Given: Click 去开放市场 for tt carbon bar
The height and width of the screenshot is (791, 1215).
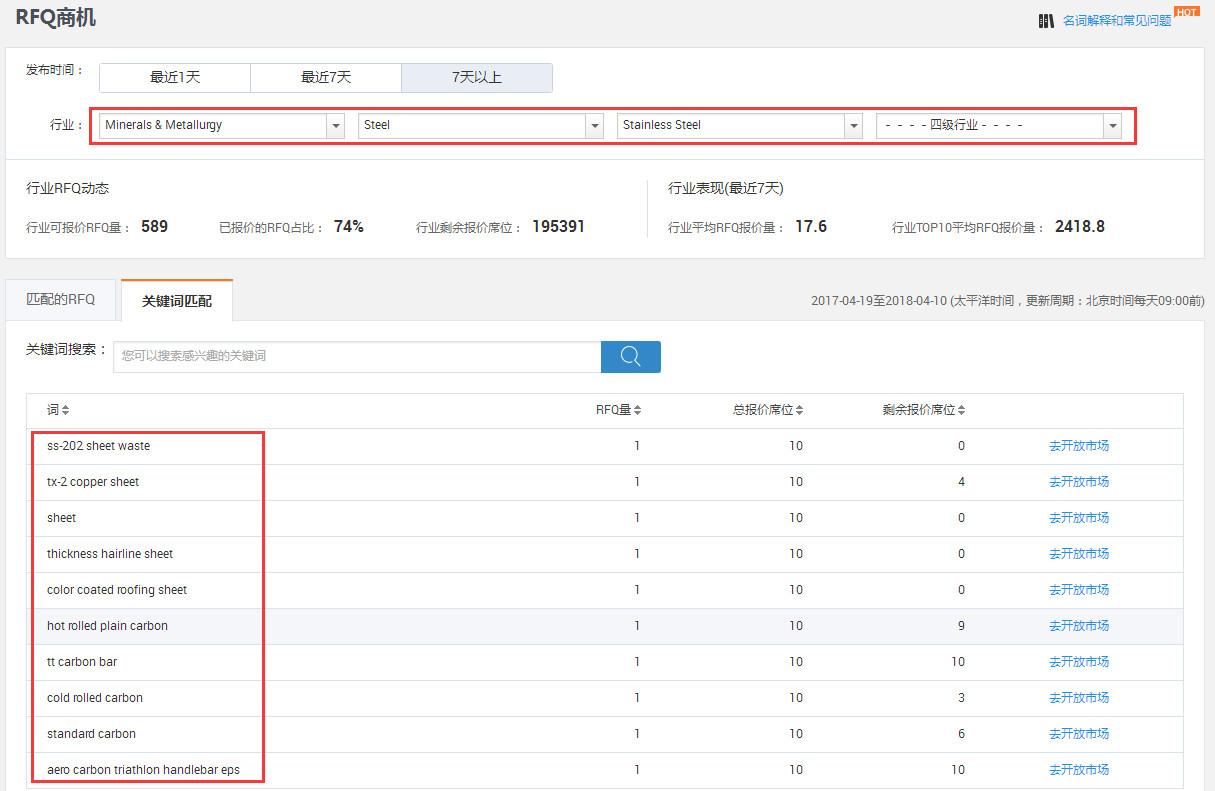Looking at the screenshot, I should click(1079, 661).
